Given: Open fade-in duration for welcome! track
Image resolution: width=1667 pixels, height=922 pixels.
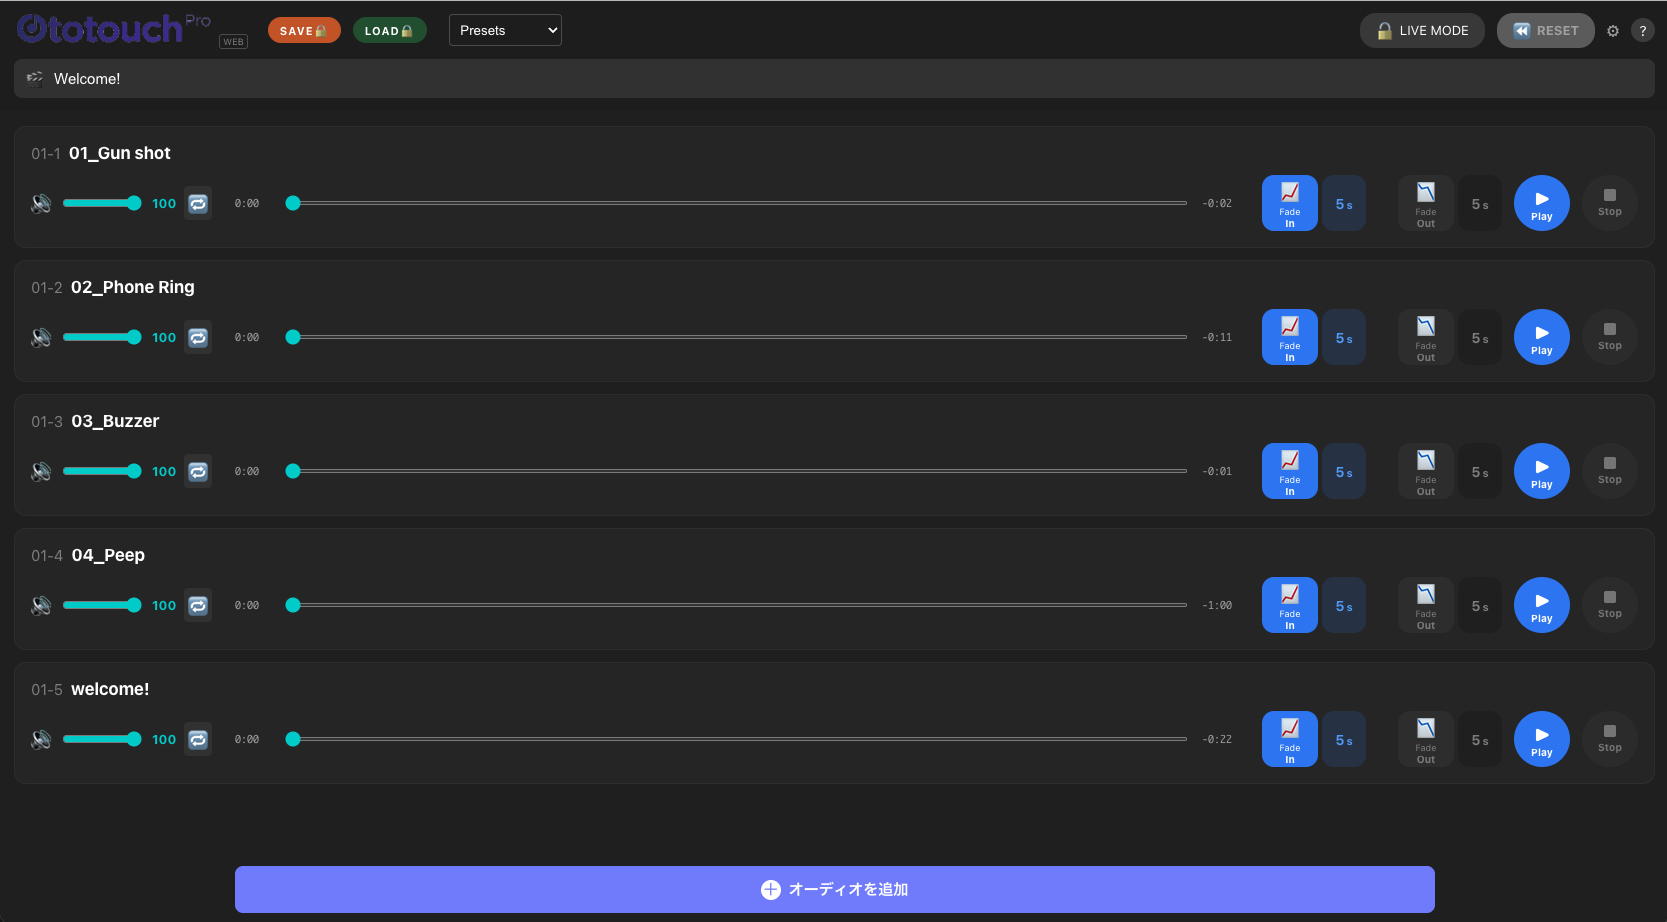Looking at the screenshot, I should tap(1344, 739).
